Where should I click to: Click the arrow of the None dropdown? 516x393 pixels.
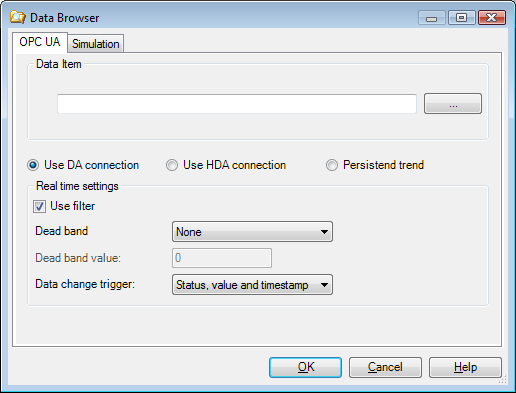[x=324, y=232]
